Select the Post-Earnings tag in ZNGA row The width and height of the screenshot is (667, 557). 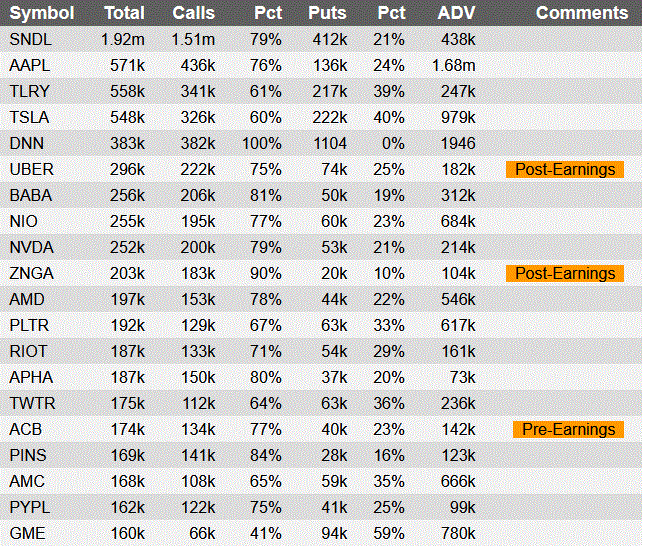coord(565,273)
